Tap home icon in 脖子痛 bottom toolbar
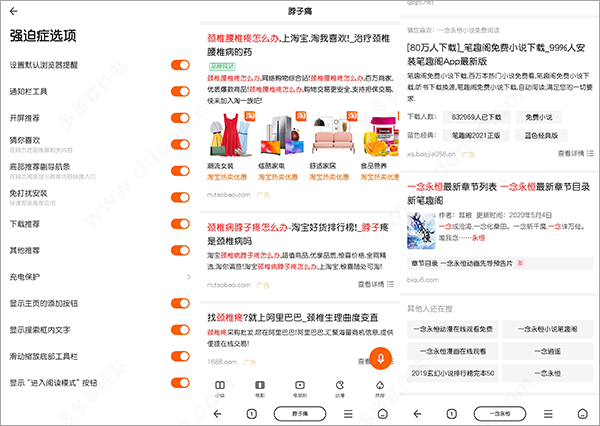This screenshot has width=600, height=426. tap(382, 414)
